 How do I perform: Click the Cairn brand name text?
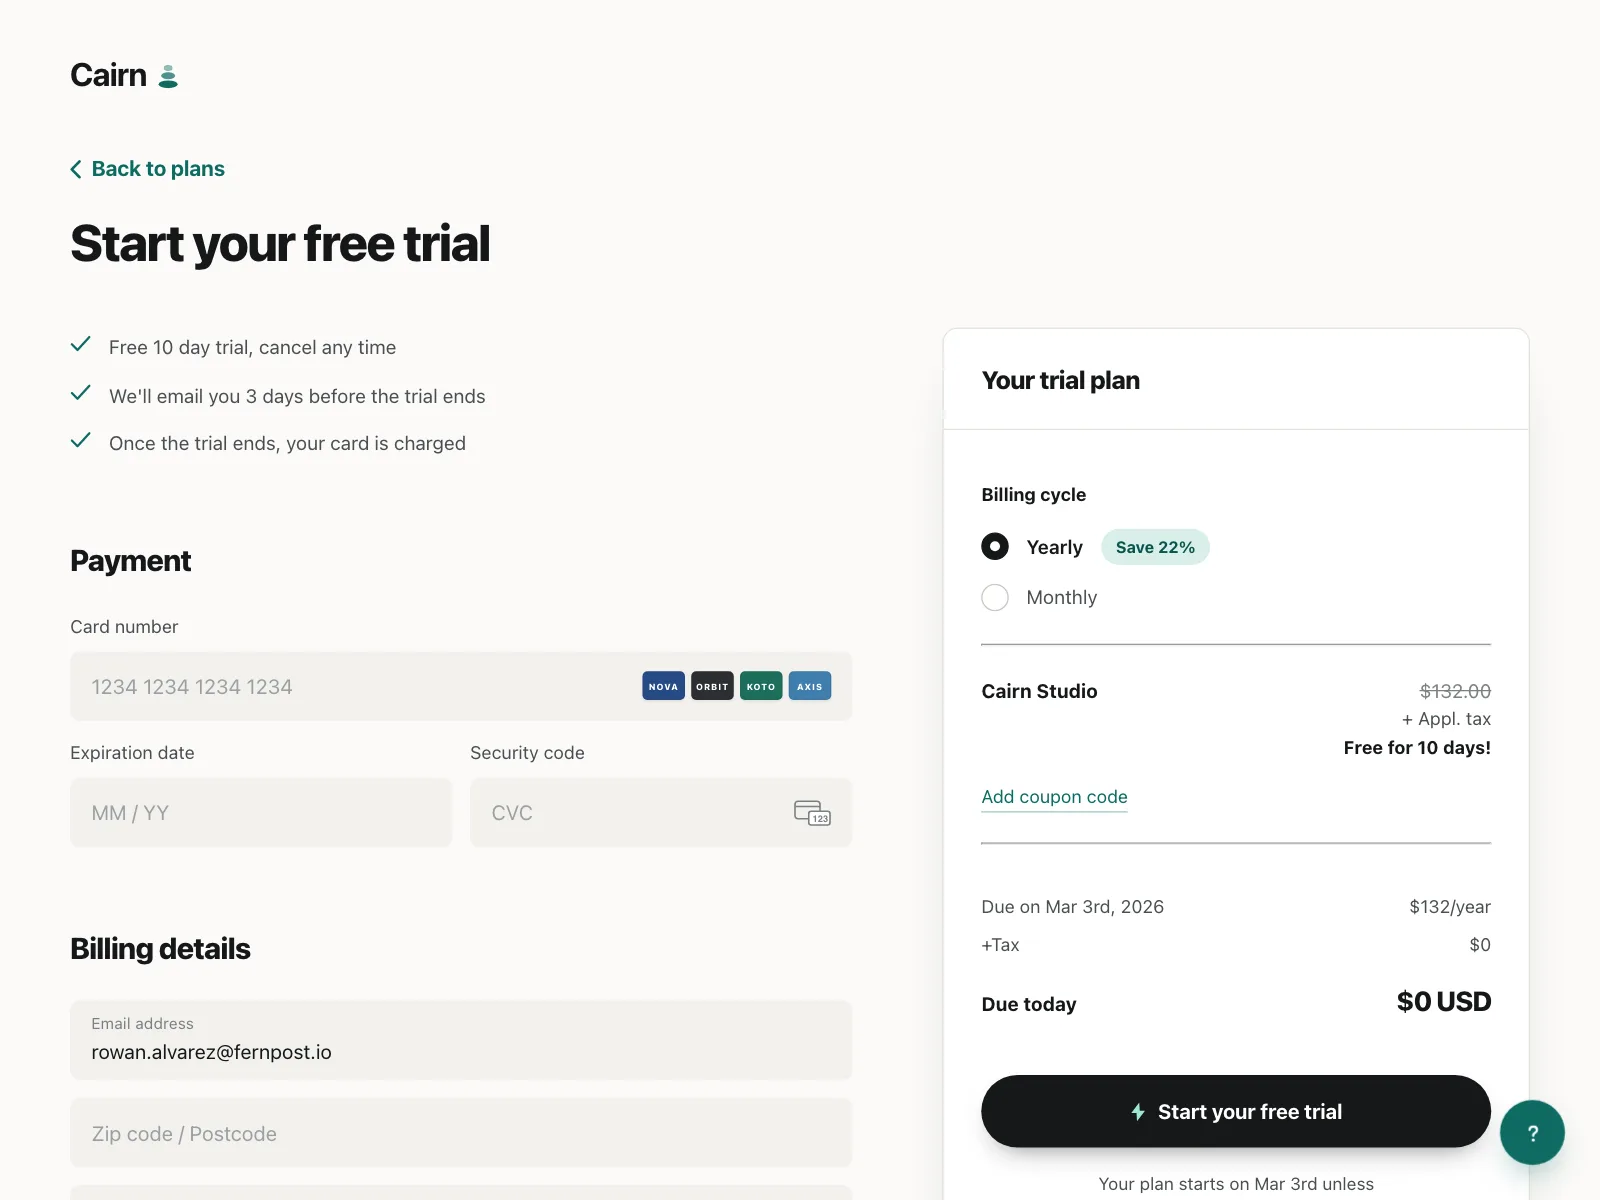(108, 75)
